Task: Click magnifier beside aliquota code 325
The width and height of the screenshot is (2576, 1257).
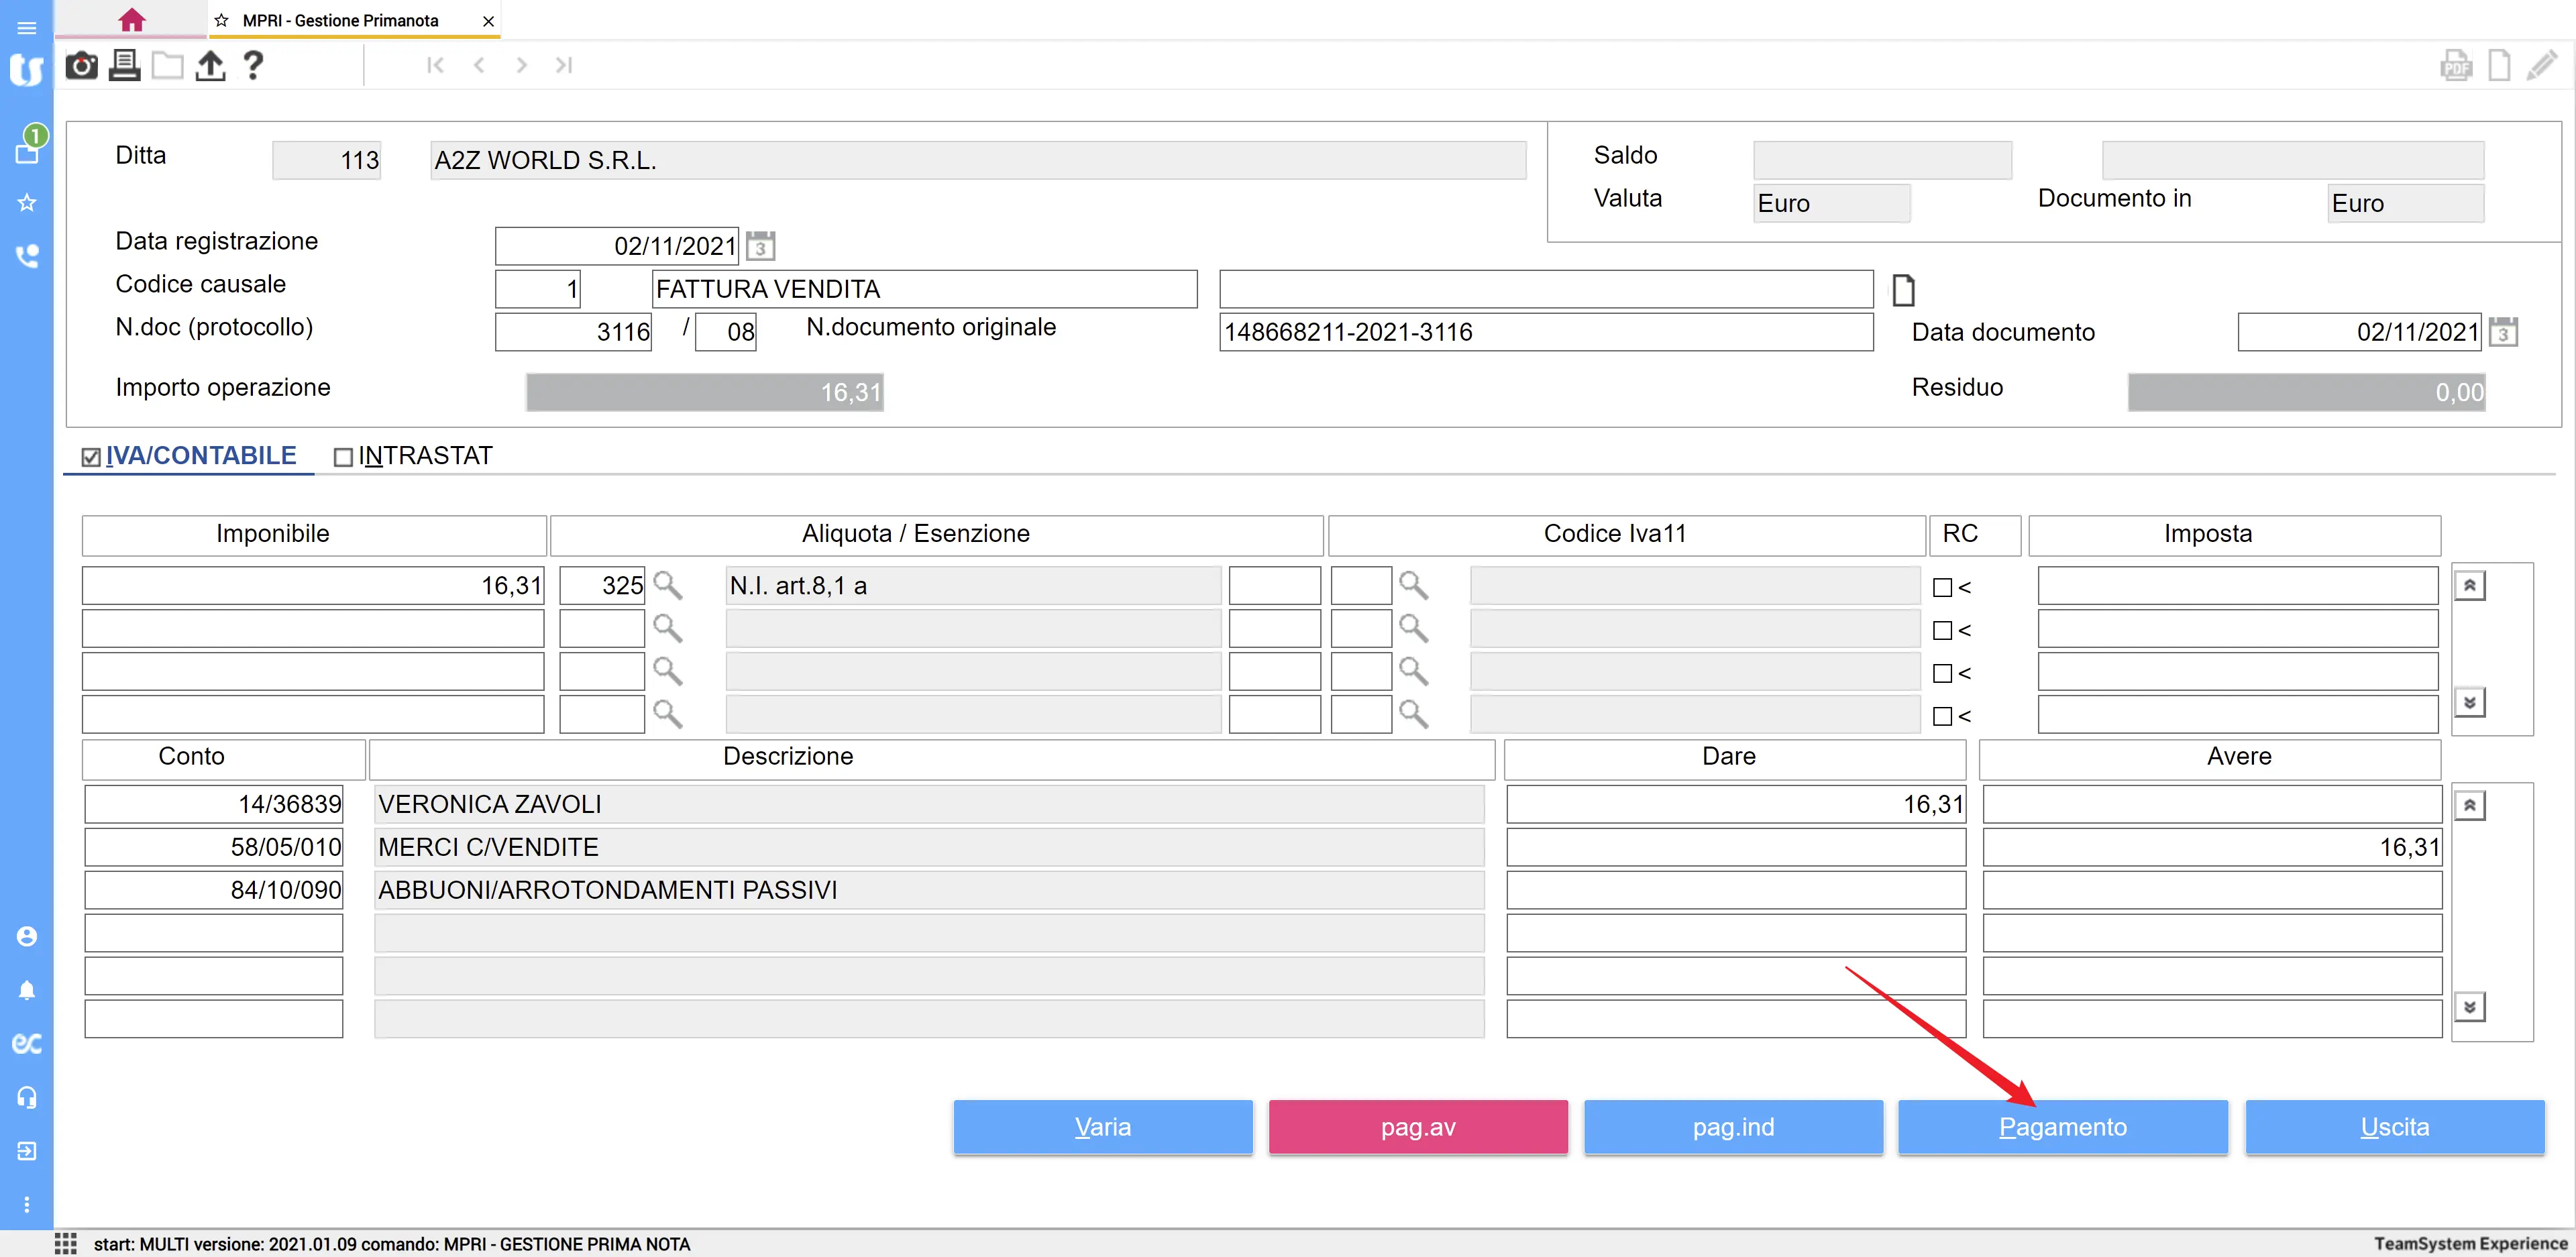Action: (x=667, y=585)
